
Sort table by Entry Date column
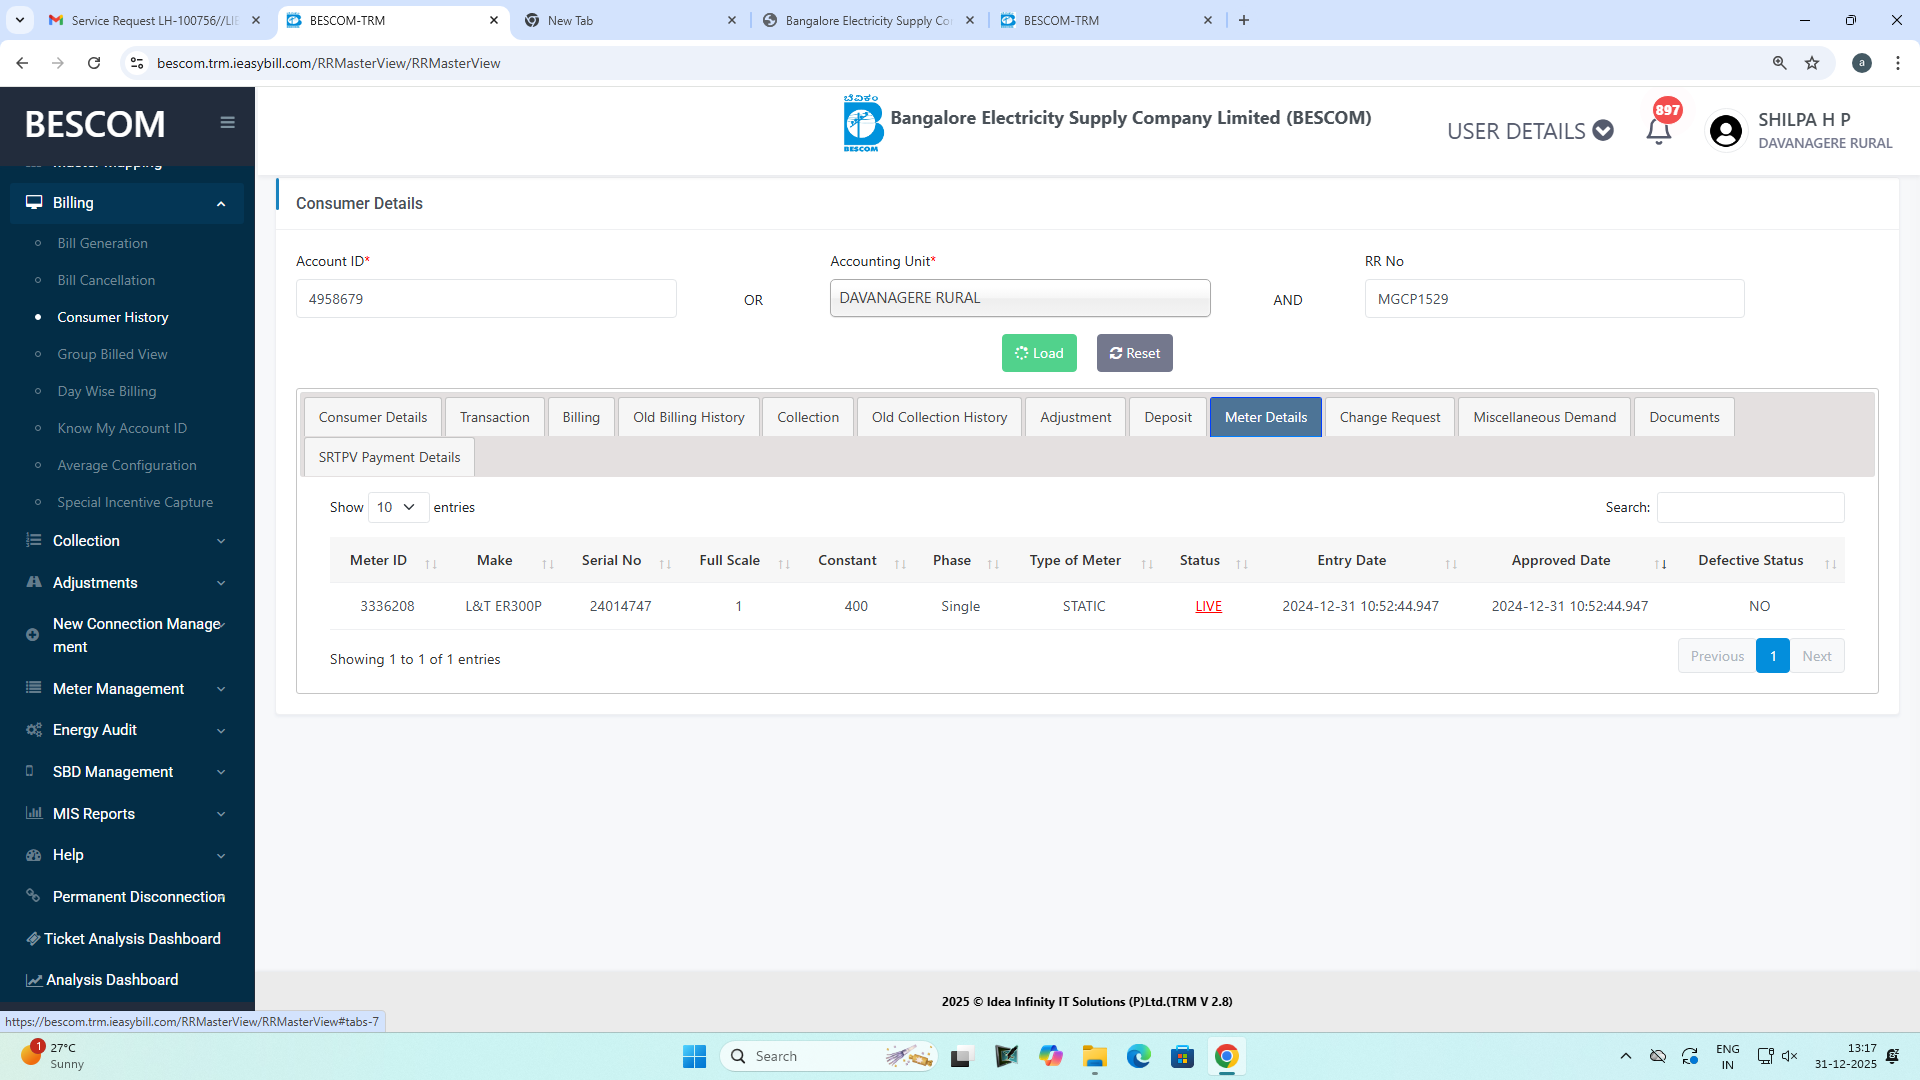(x=1351, y=561)
